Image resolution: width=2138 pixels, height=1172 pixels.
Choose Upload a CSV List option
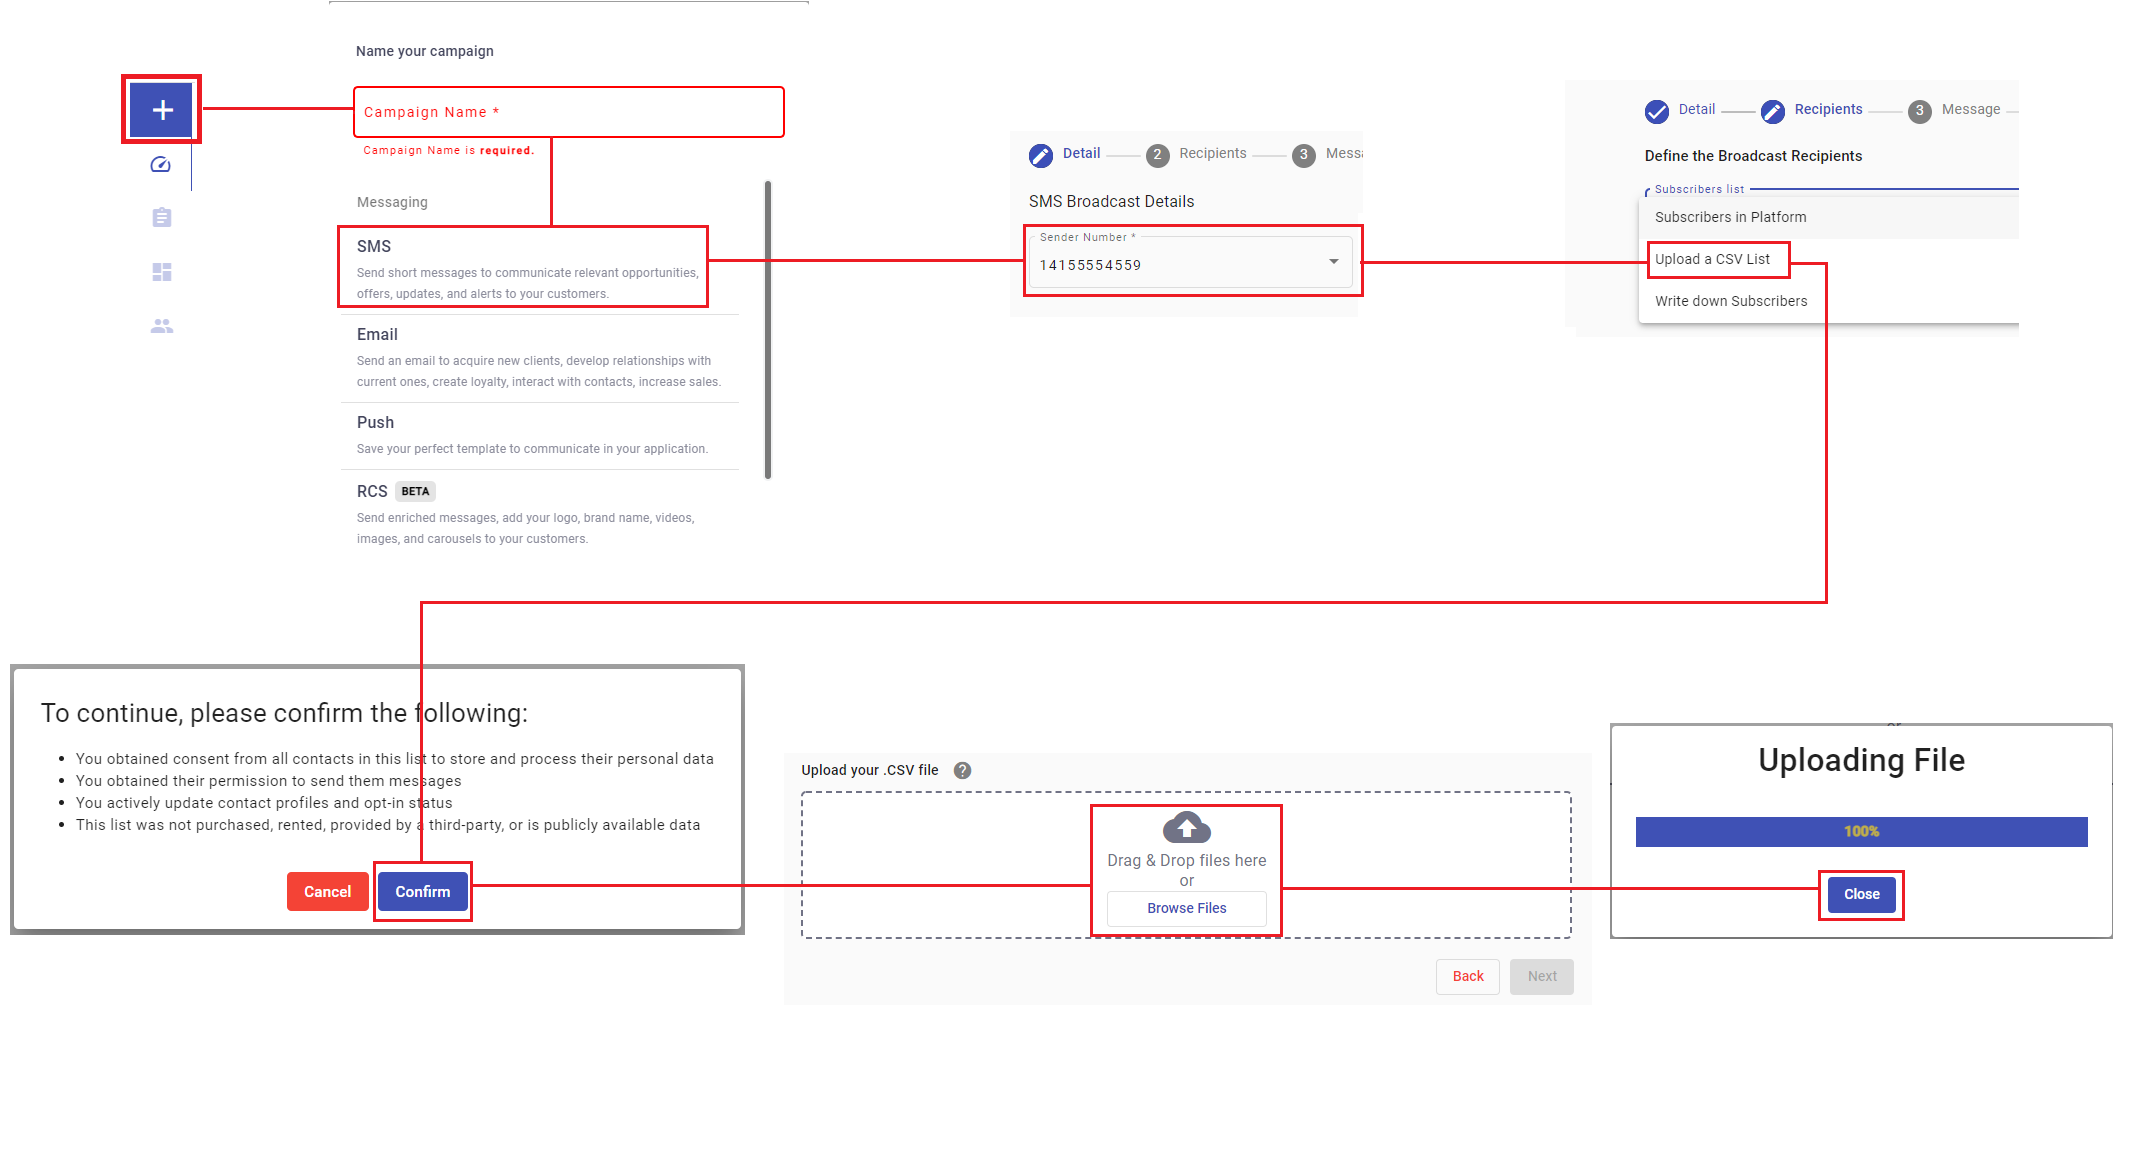(1713, 259)
